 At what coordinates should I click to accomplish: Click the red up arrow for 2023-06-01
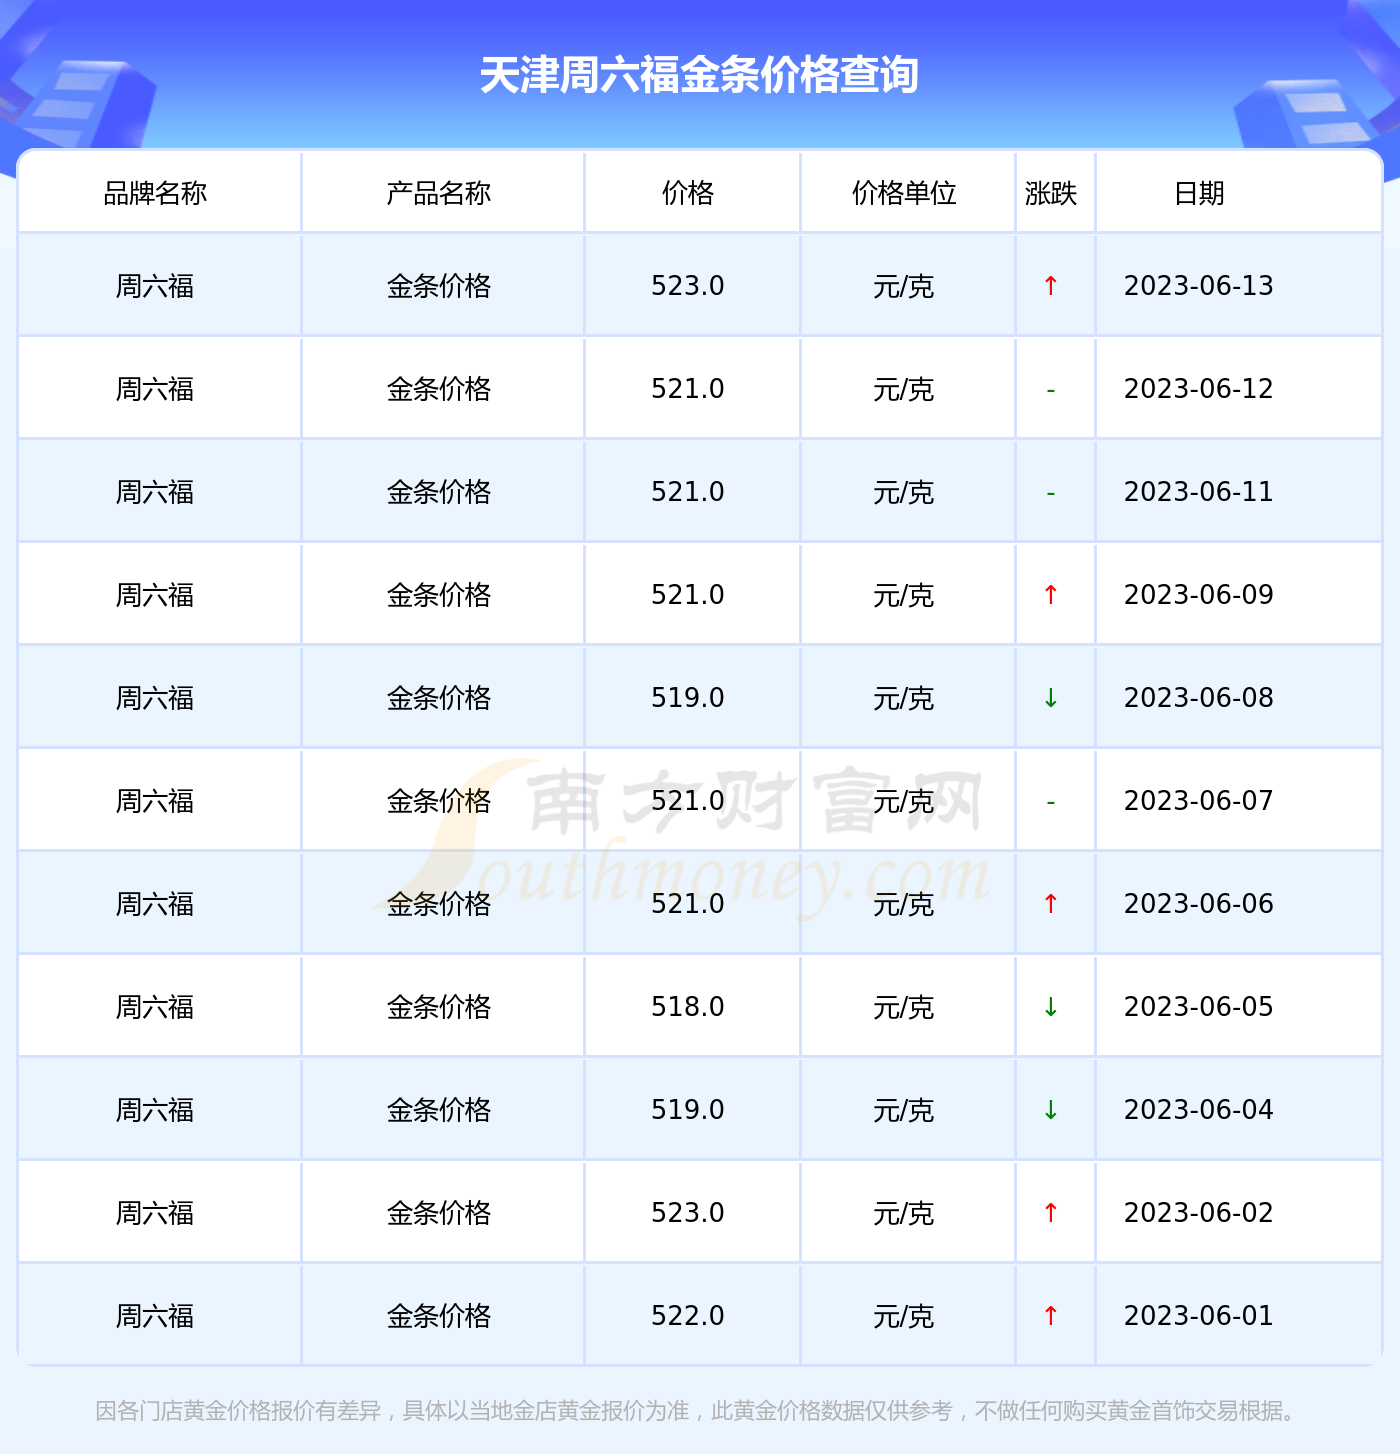pyautogui.click(x=1050, y=1316)
